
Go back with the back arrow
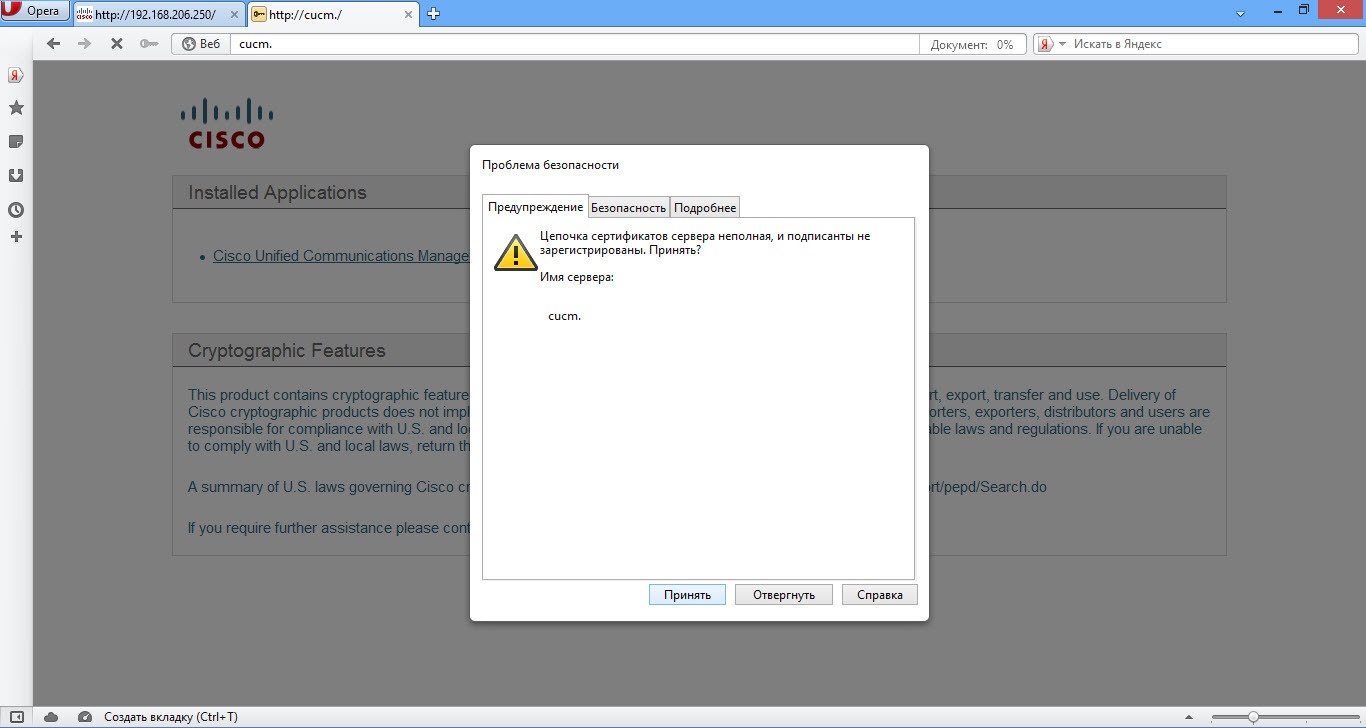54,44
